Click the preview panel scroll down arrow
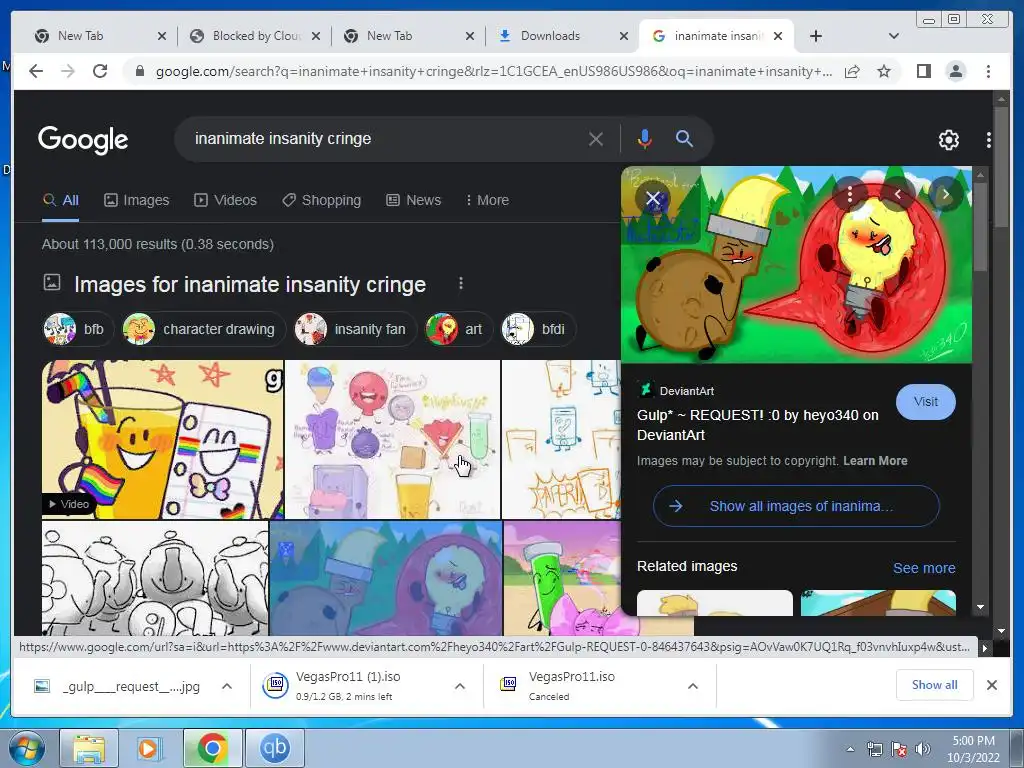 980,607
